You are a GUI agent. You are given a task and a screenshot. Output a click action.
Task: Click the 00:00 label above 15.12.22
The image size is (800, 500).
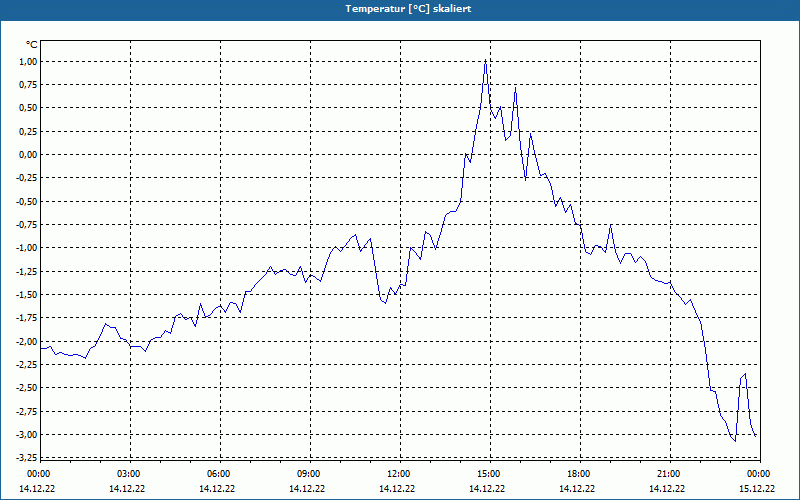pos(759,473)
